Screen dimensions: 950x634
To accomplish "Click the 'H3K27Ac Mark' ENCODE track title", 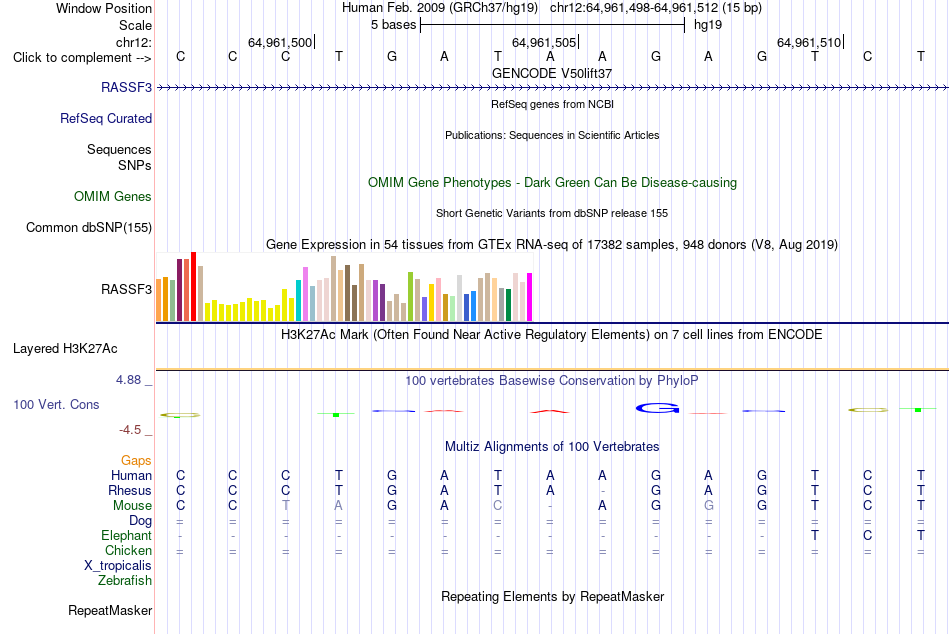I will coord(552,335).
